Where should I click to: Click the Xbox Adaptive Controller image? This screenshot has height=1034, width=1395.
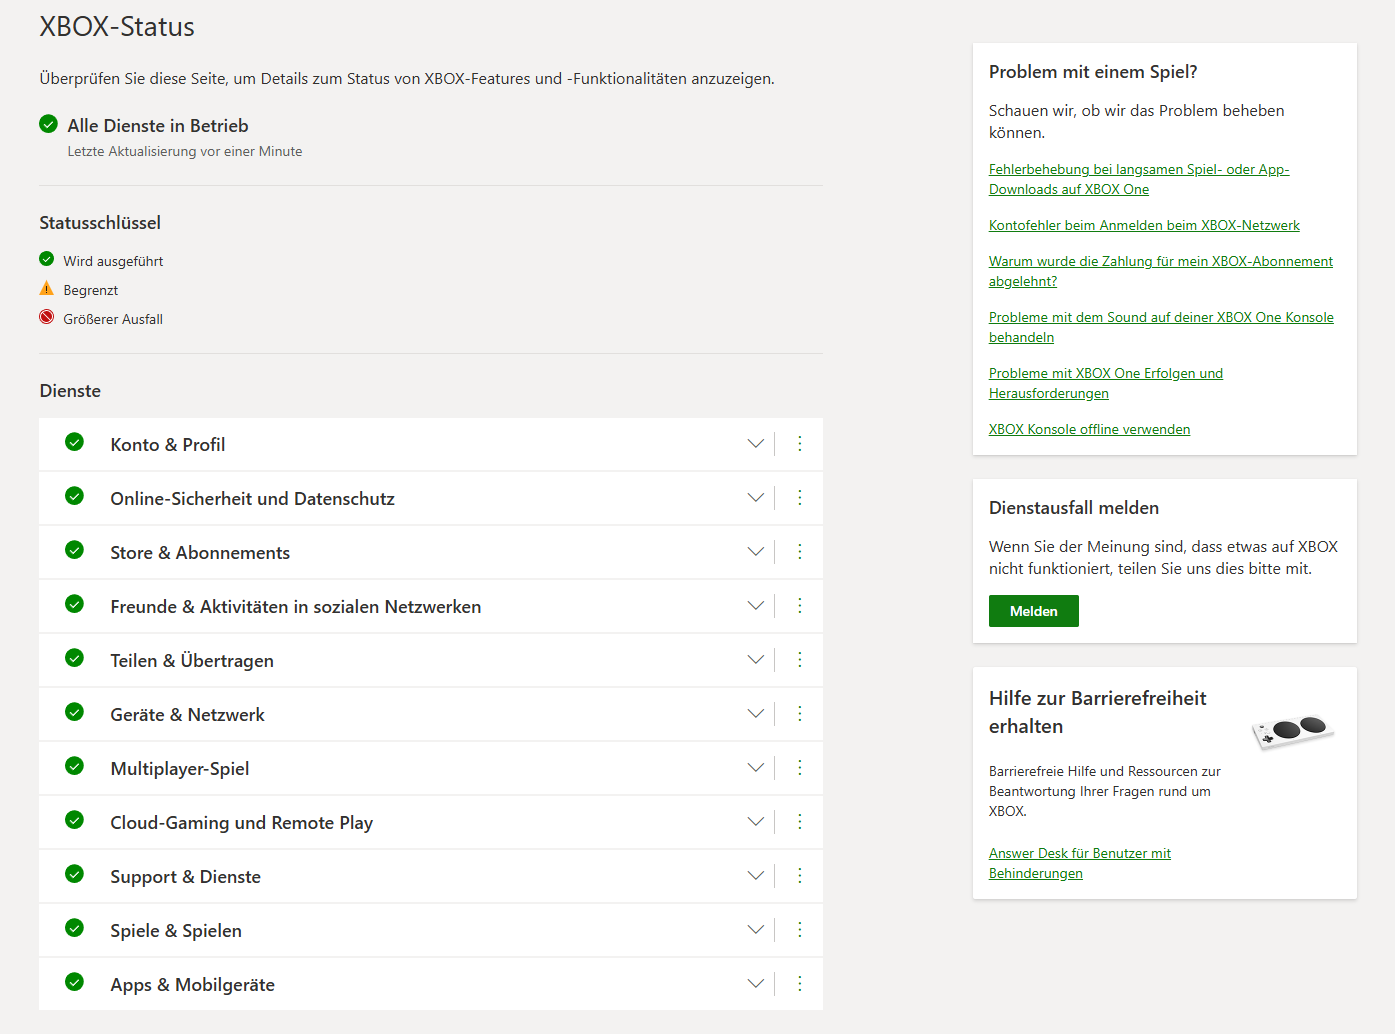1293,732
